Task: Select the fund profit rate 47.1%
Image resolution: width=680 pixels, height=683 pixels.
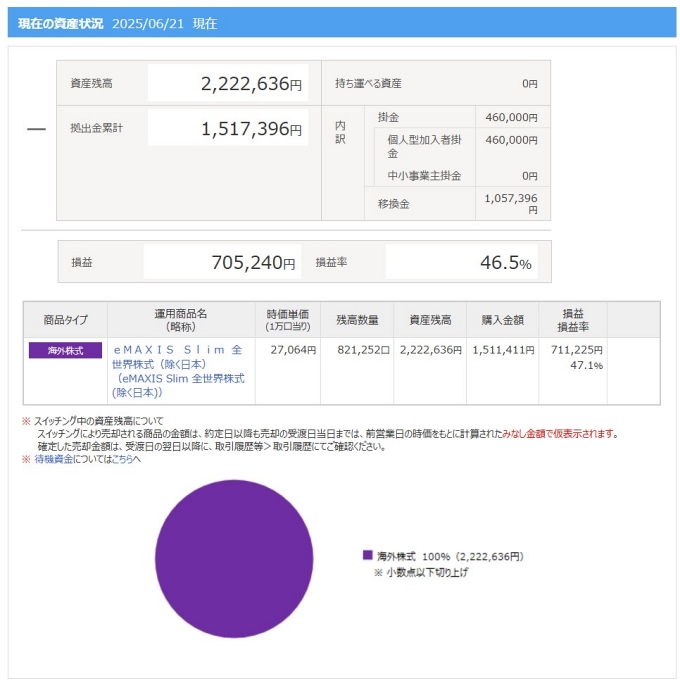Action: coord(586,365)
